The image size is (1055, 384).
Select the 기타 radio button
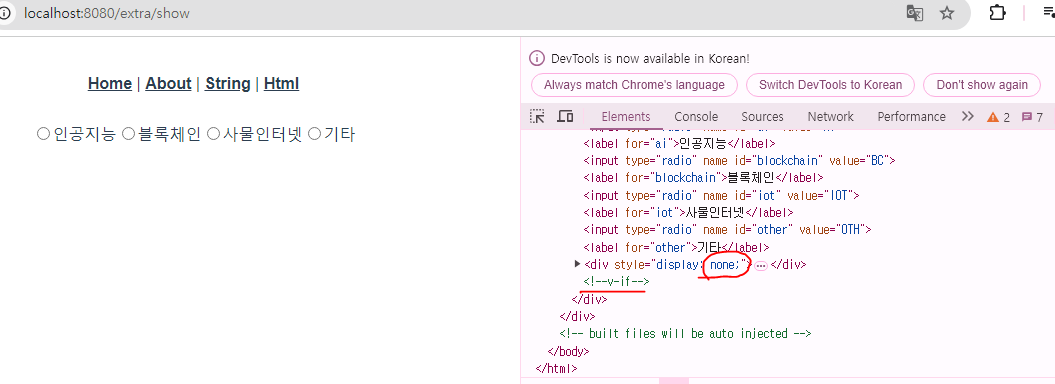click(314, 135)
